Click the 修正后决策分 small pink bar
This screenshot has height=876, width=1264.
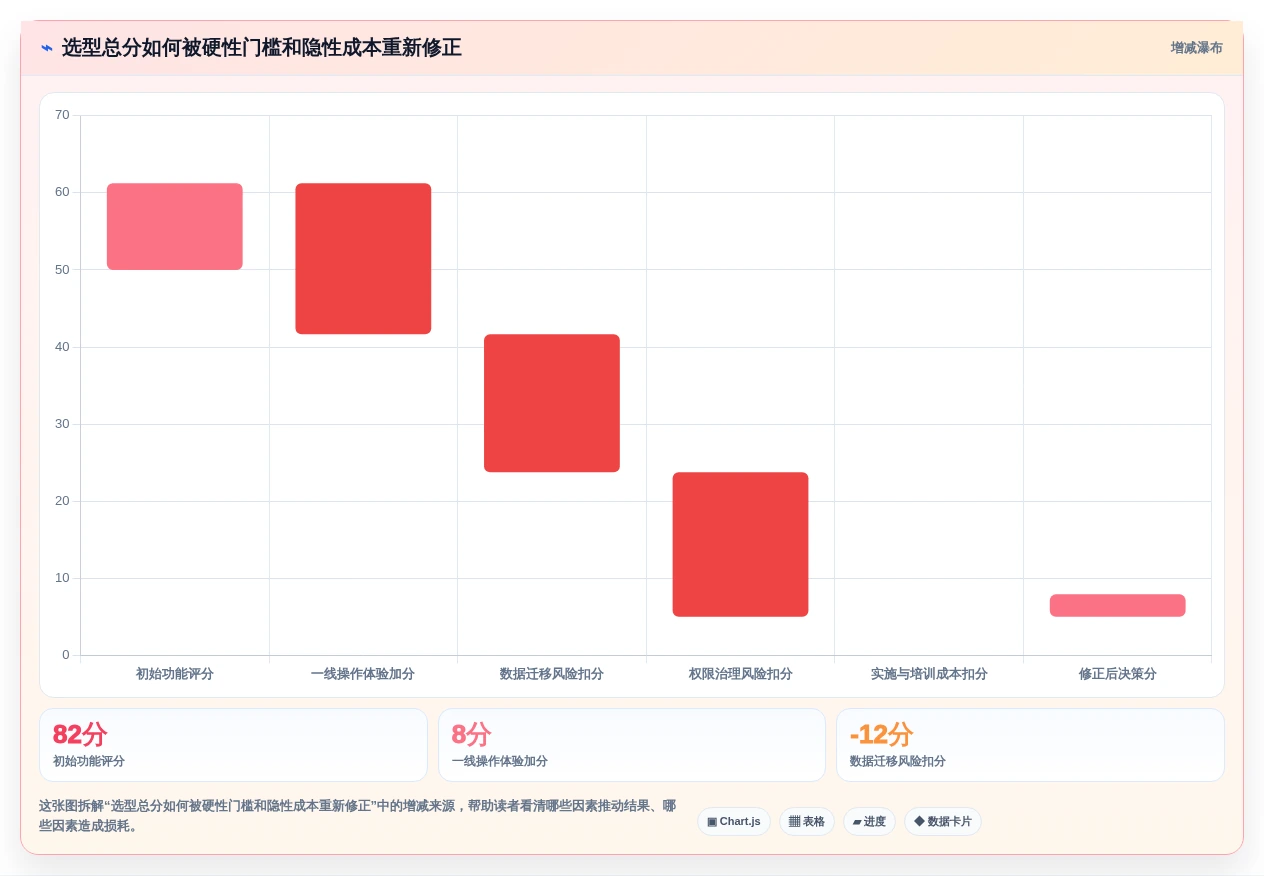(x=1117, y=605)
